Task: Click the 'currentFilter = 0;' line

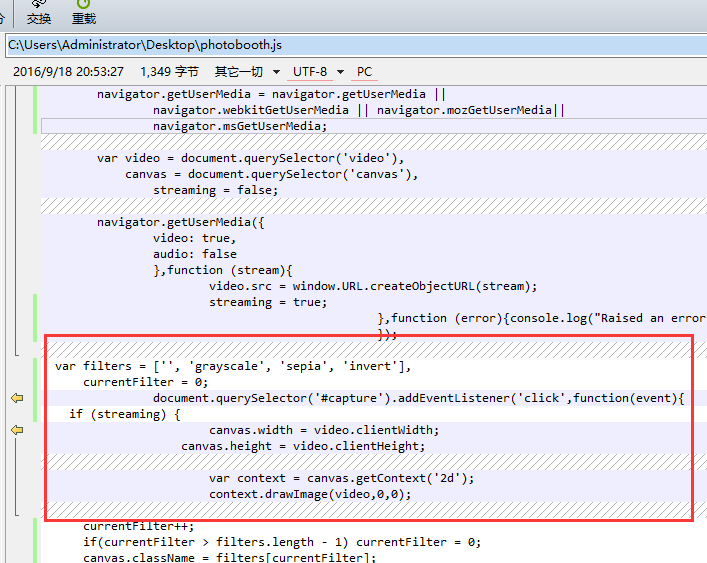Action: pyautogui.click(x=145, y=382)
